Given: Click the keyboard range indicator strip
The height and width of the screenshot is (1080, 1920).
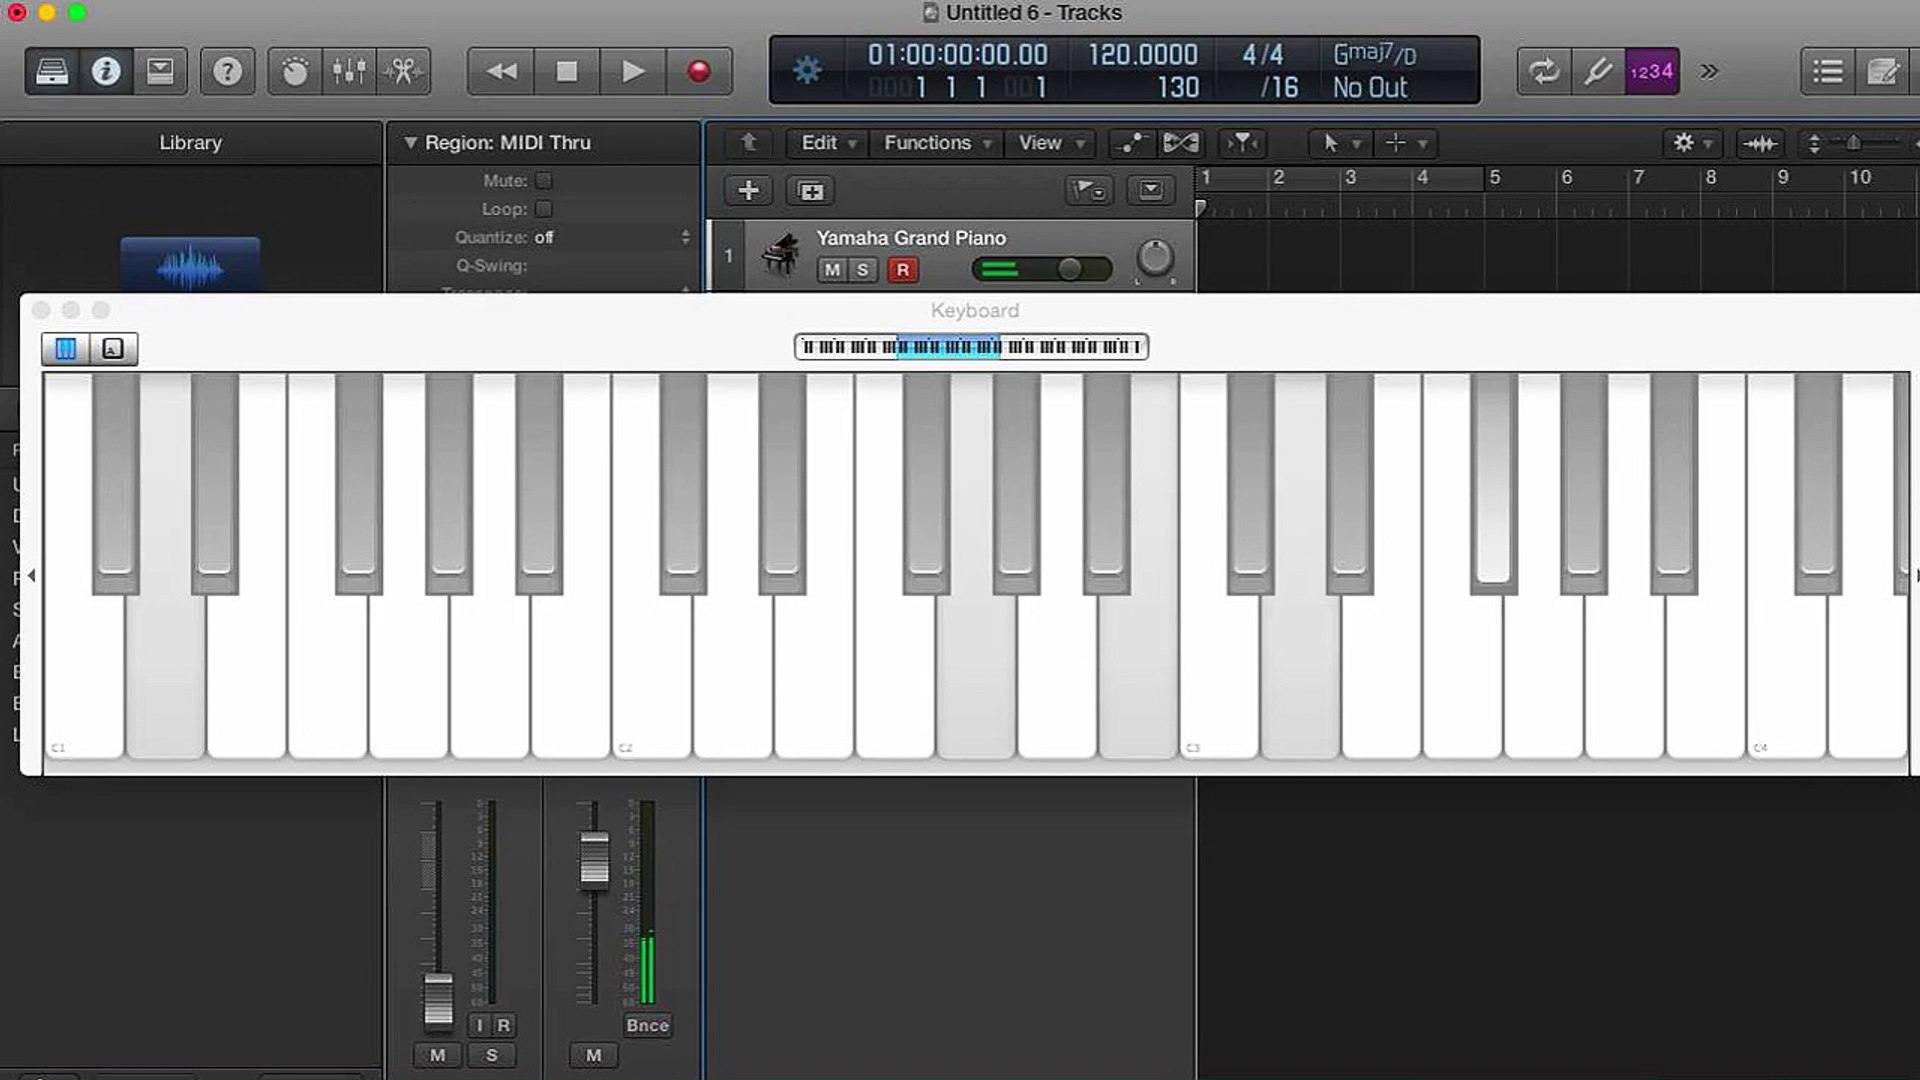Looking at the screenshot, I should pos(971,345).
